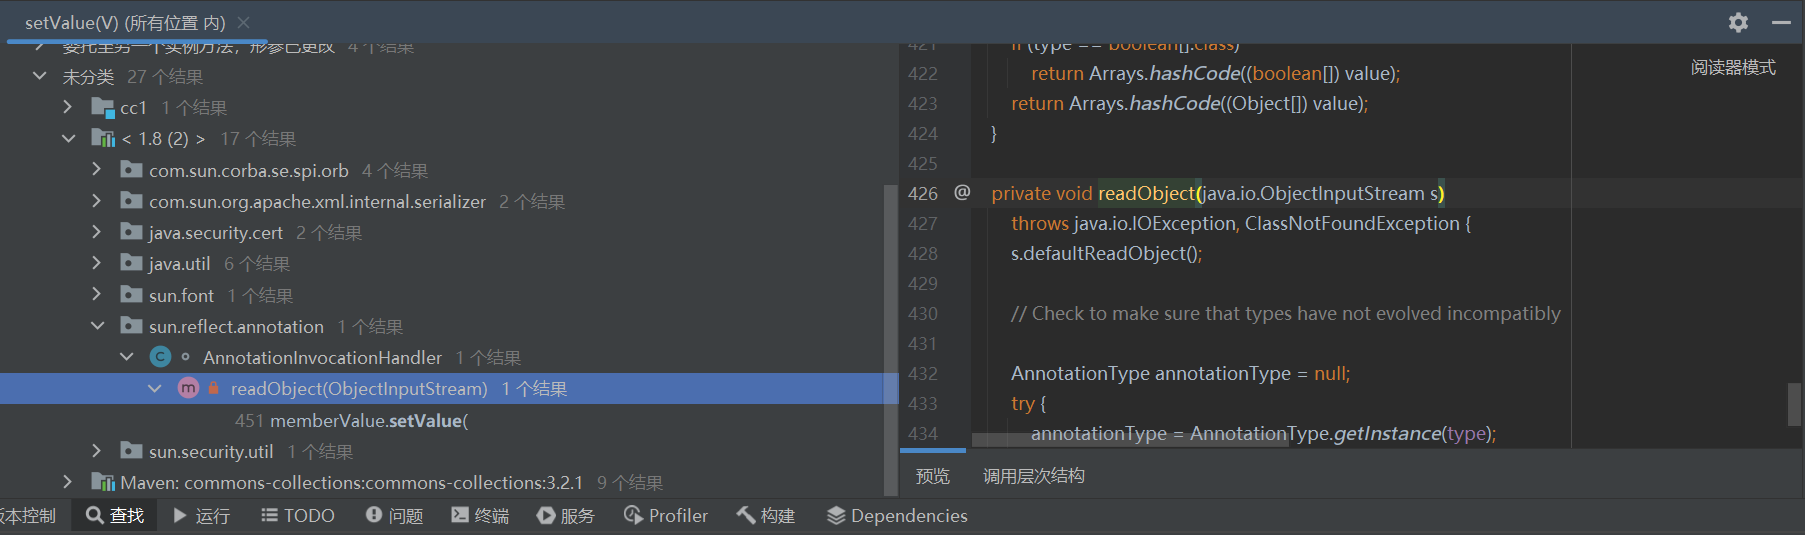Close the setValue(V) usages tab

pyautogui.click(x=244, y=22)
